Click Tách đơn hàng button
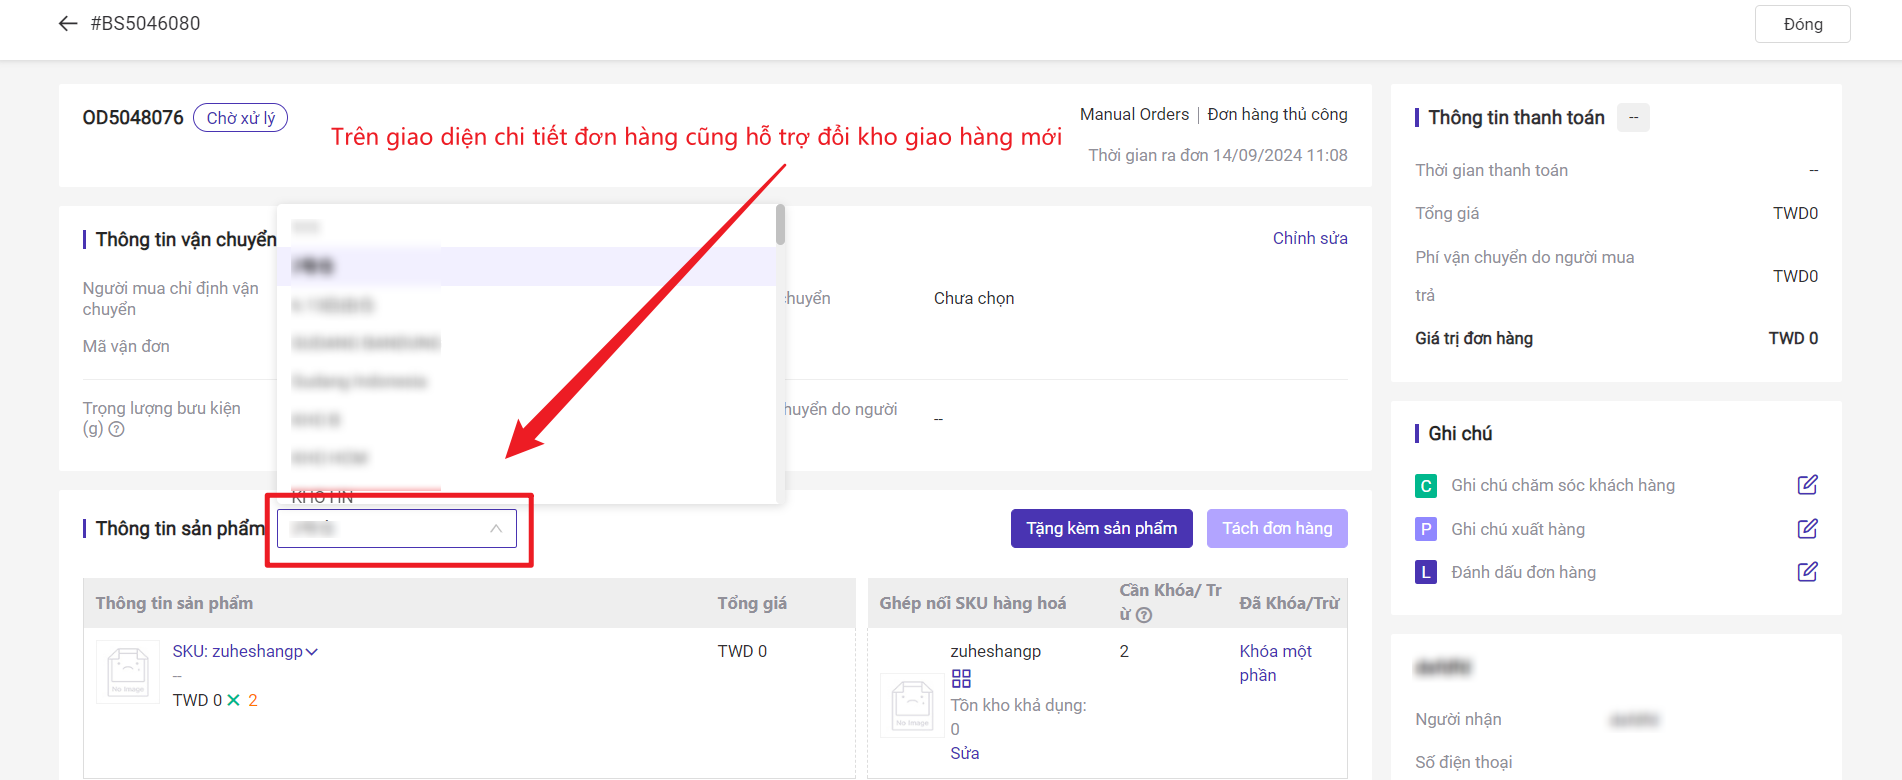 (x=1277, y=528)
